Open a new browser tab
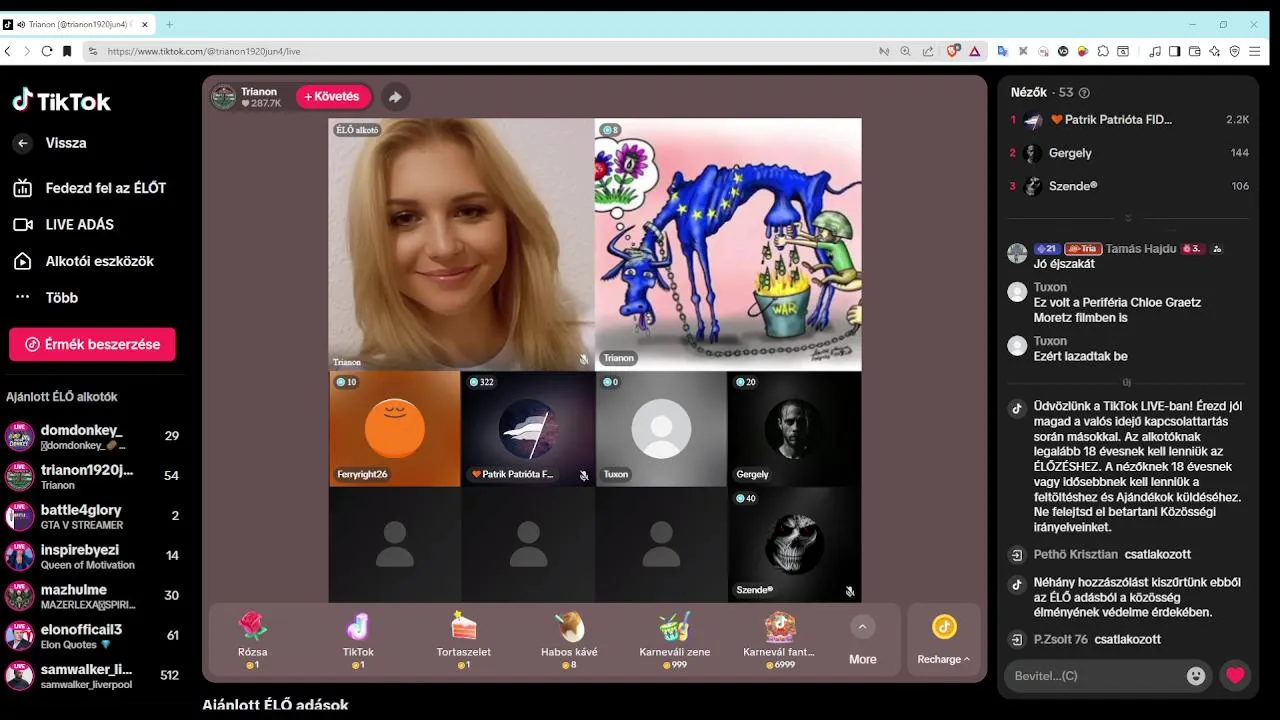This screenshot has width=1280, height=720. 169,24
